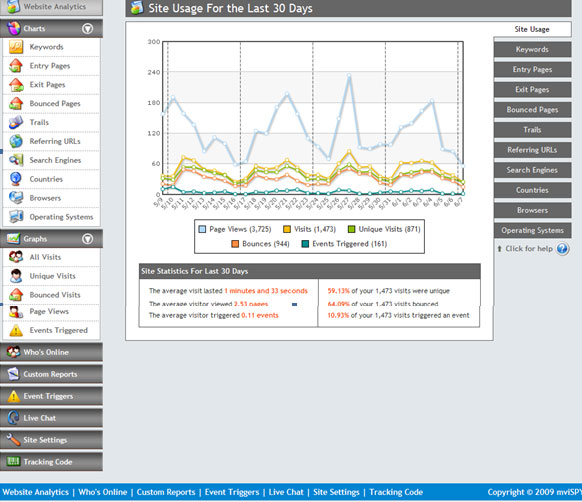Click the Live Chat headset icon

tap(13, 418)
